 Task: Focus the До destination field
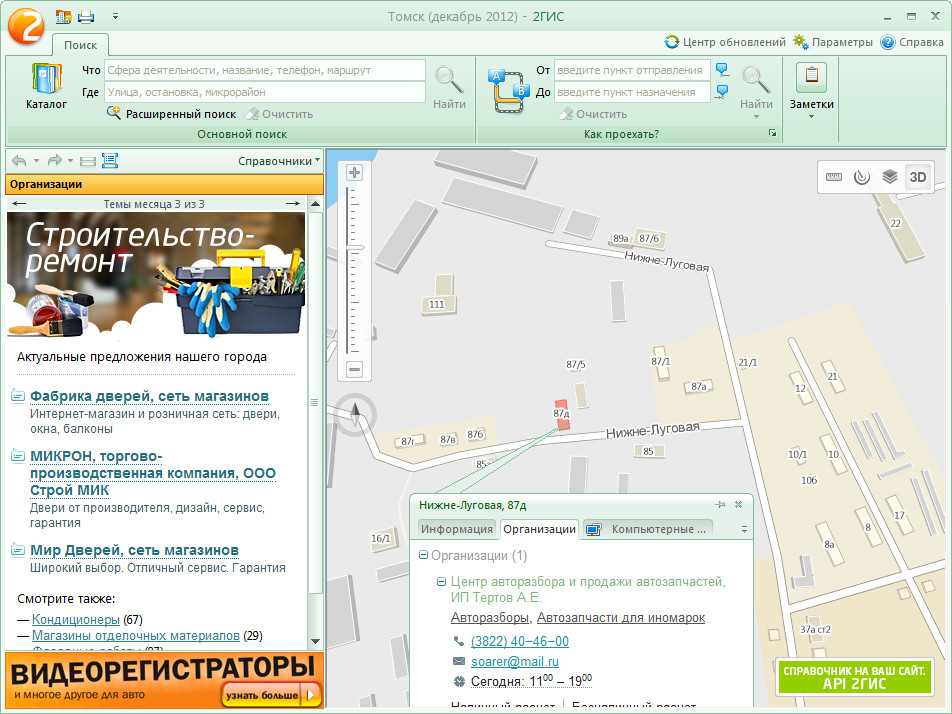(632, 92)
